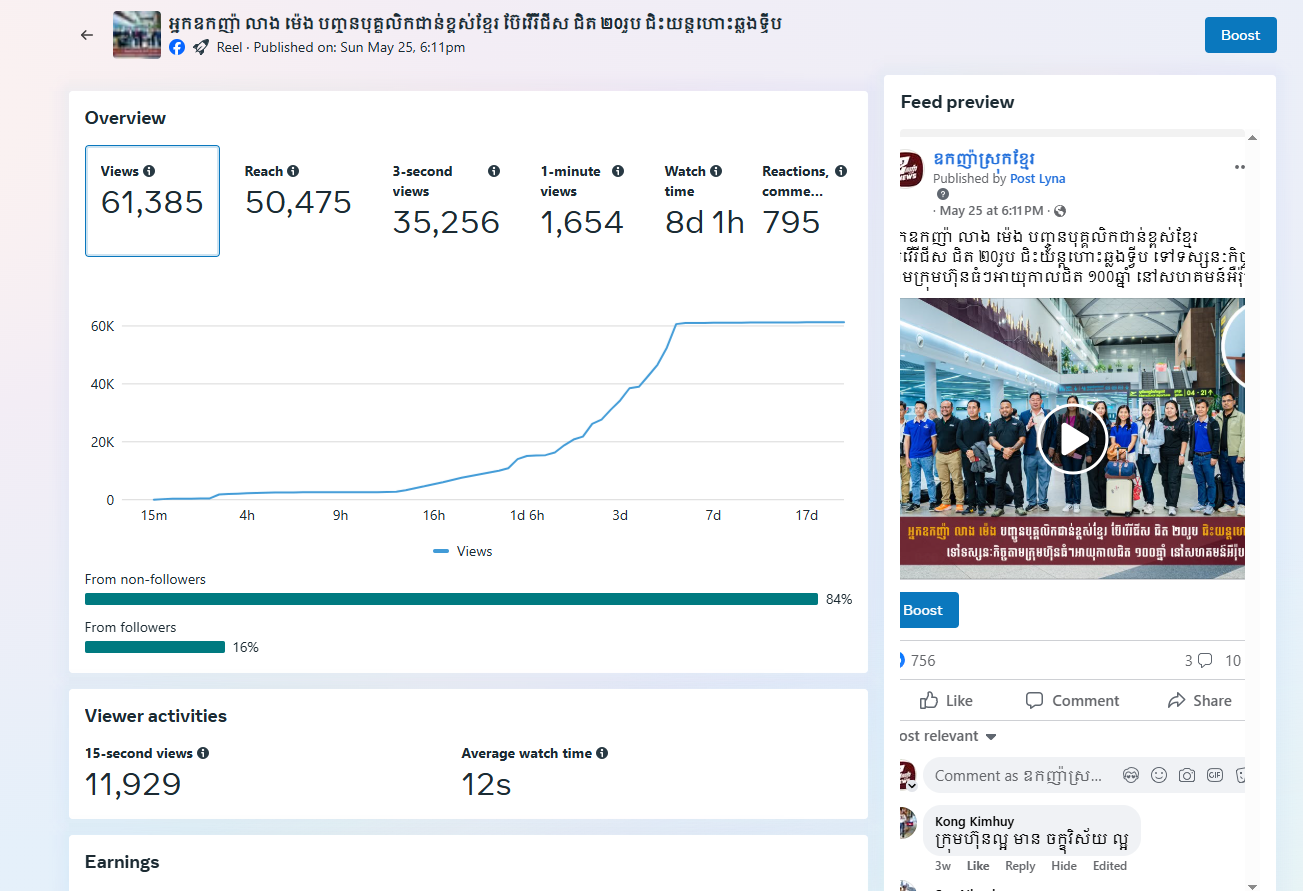Open the Post Lyna publisher link
The height and width of the screenshot is (891, 1303).
tap(1037, 178)
